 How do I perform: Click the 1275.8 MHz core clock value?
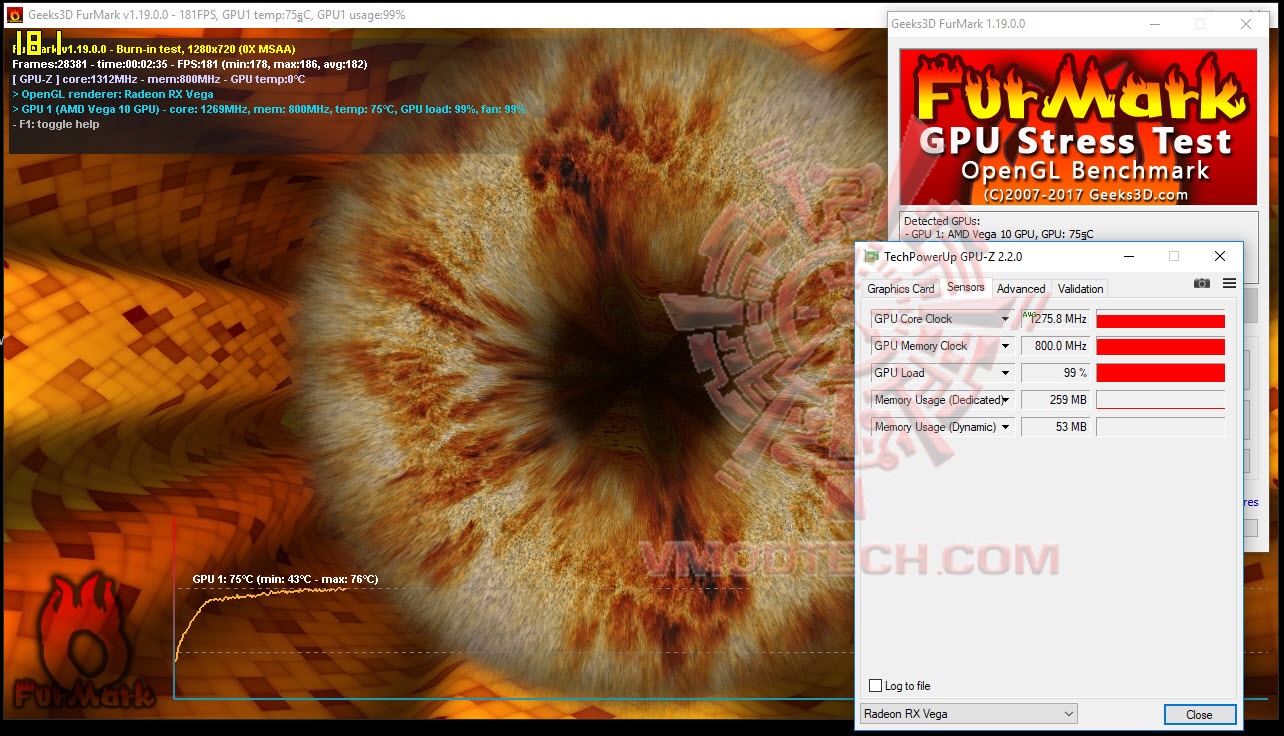pyautogui.click(x=1055, y=319)
